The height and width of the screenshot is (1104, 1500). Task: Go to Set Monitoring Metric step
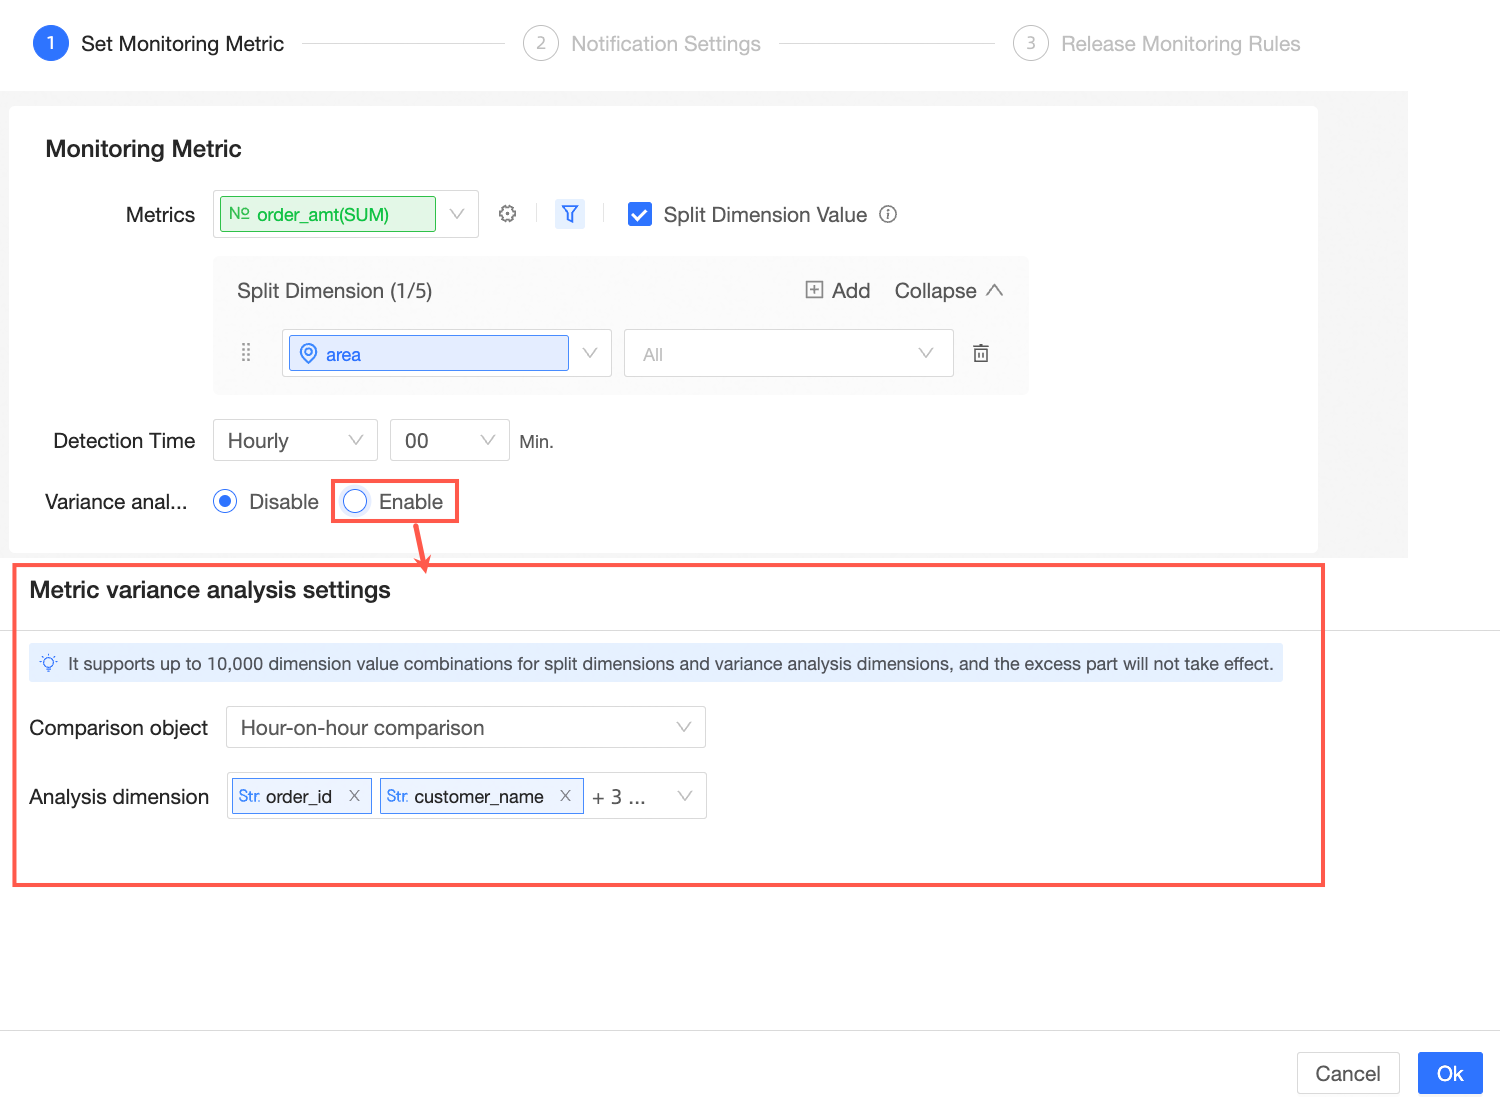click(x=159, y=43)
